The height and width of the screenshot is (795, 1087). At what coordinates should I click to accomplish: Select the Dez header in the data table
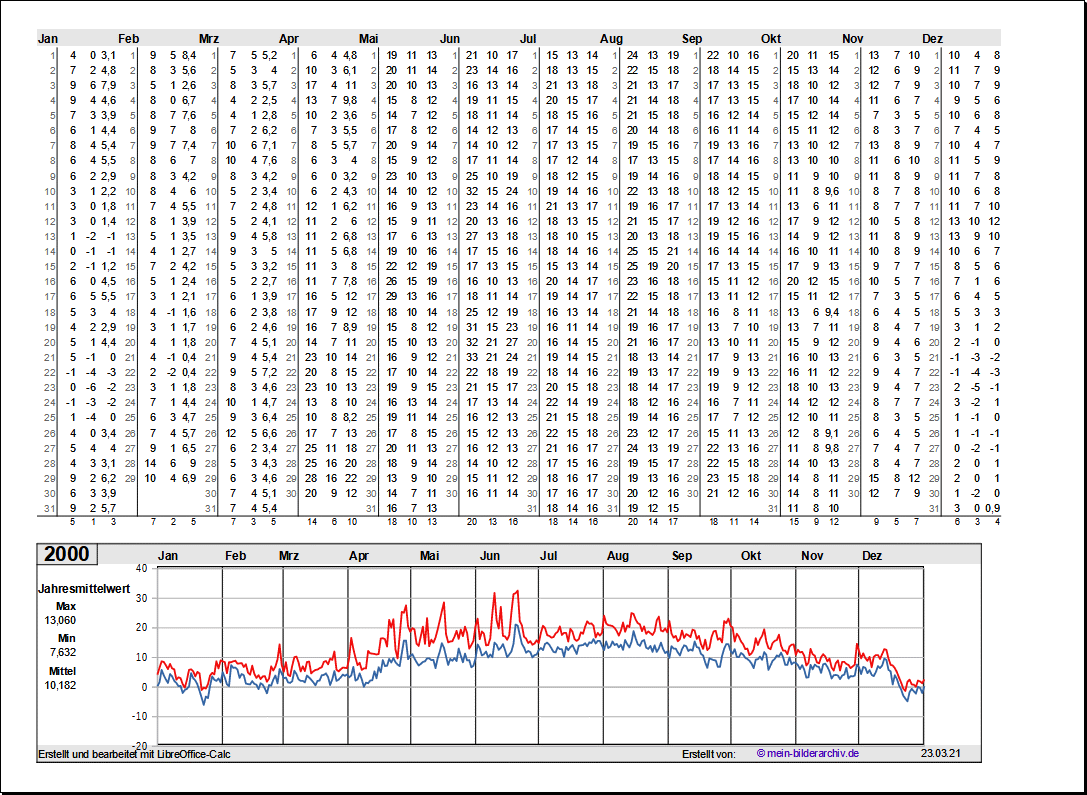point(932,39)
